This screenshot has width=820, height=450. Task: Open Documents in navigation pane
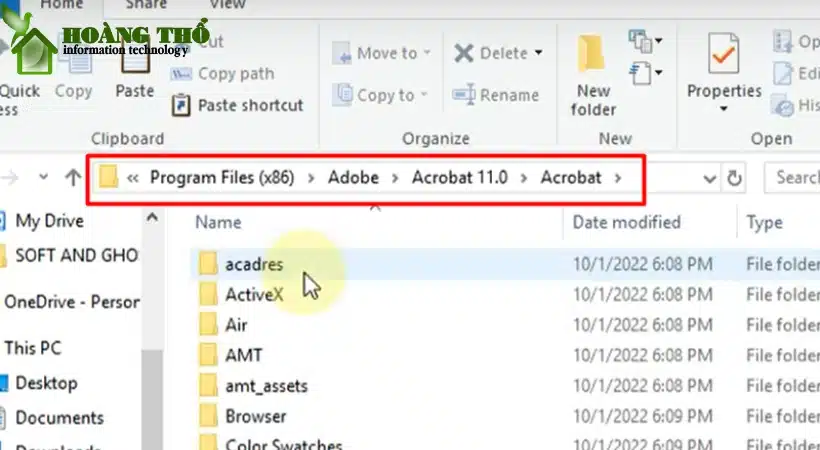pyautogui.click(x=59, y=418)
